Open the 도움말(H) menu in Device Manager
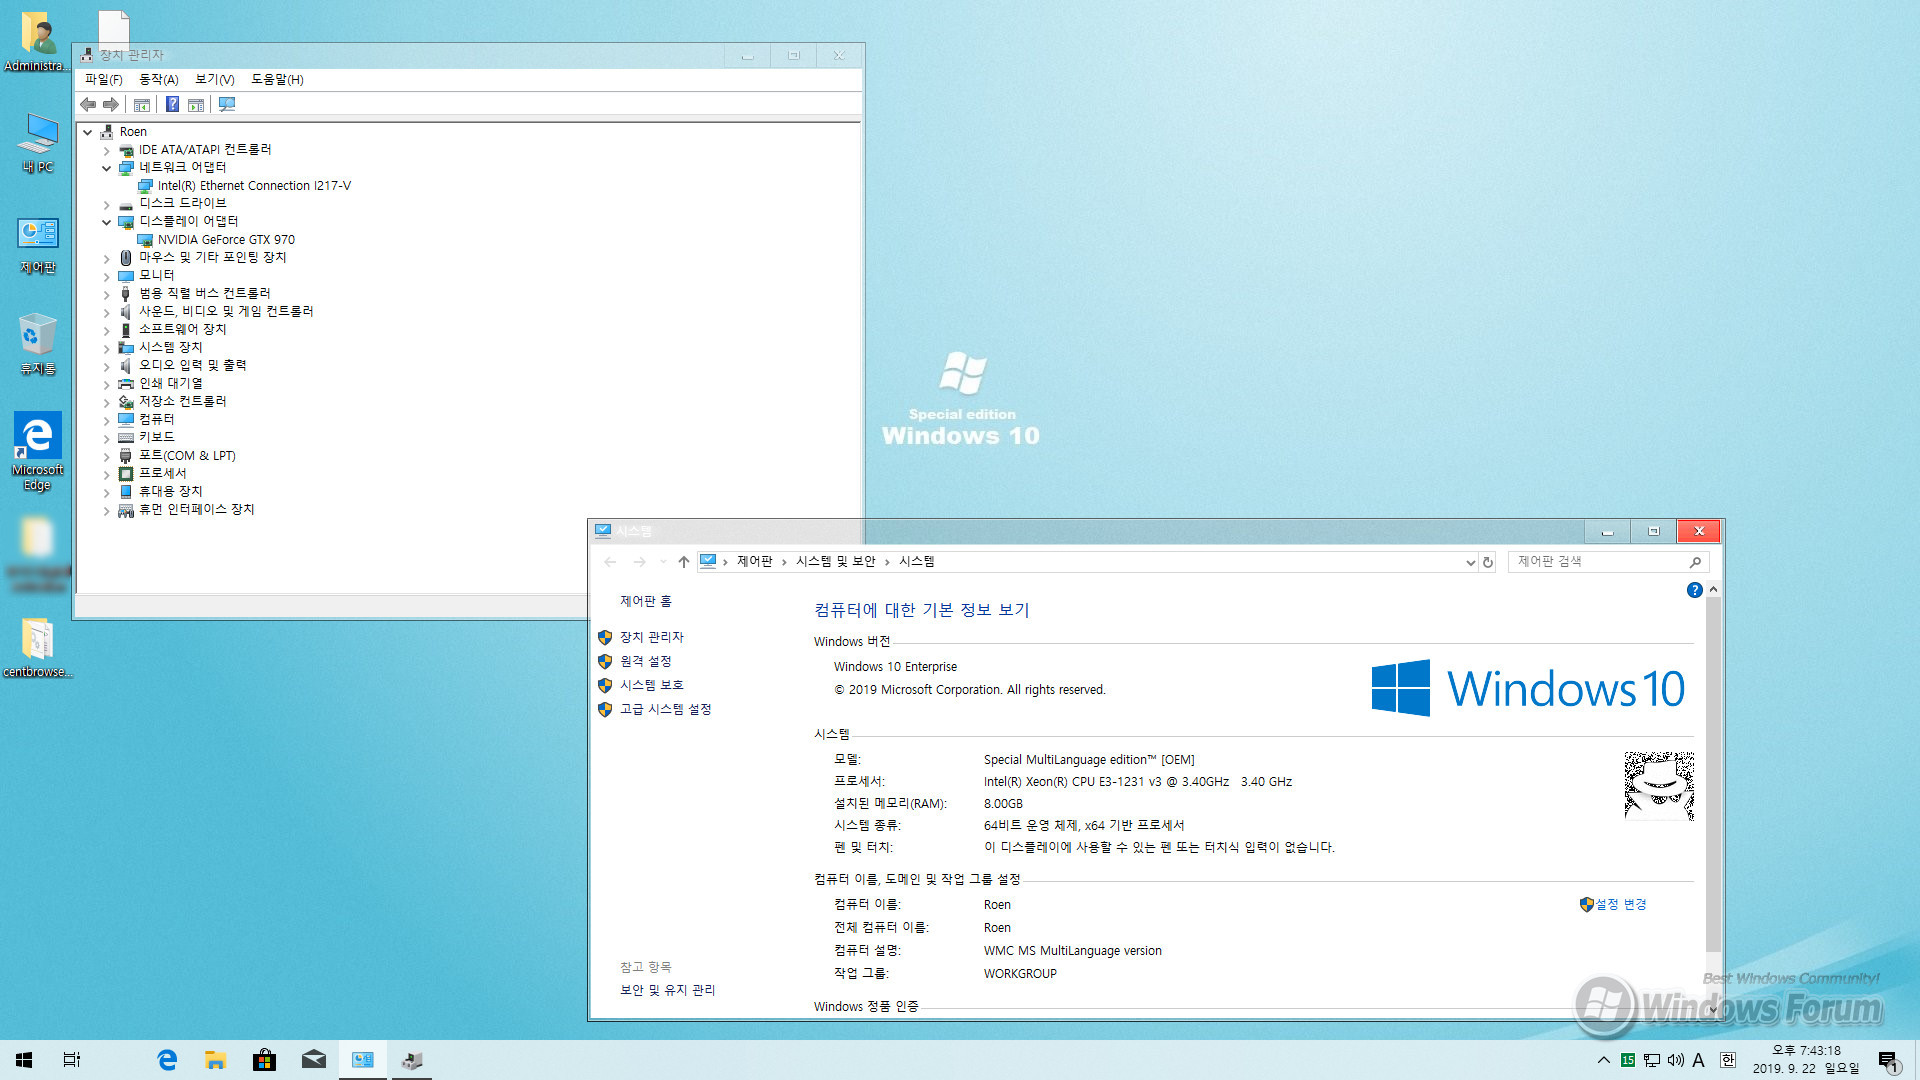 [x=277, y=79]
